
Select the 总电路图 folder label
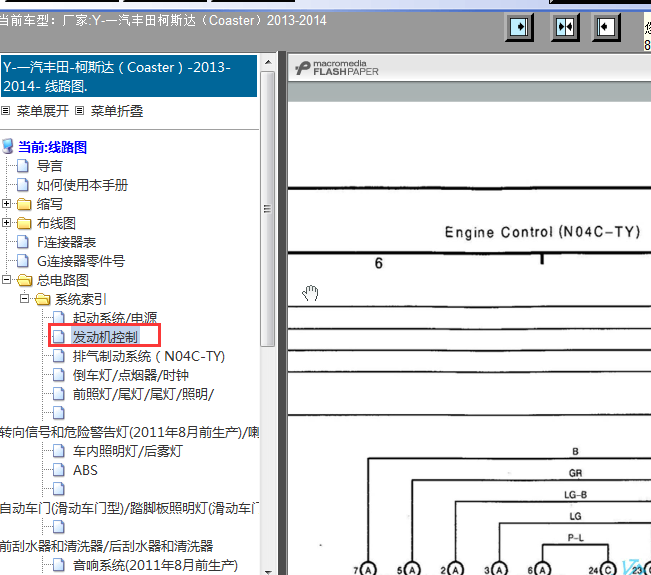63,281
